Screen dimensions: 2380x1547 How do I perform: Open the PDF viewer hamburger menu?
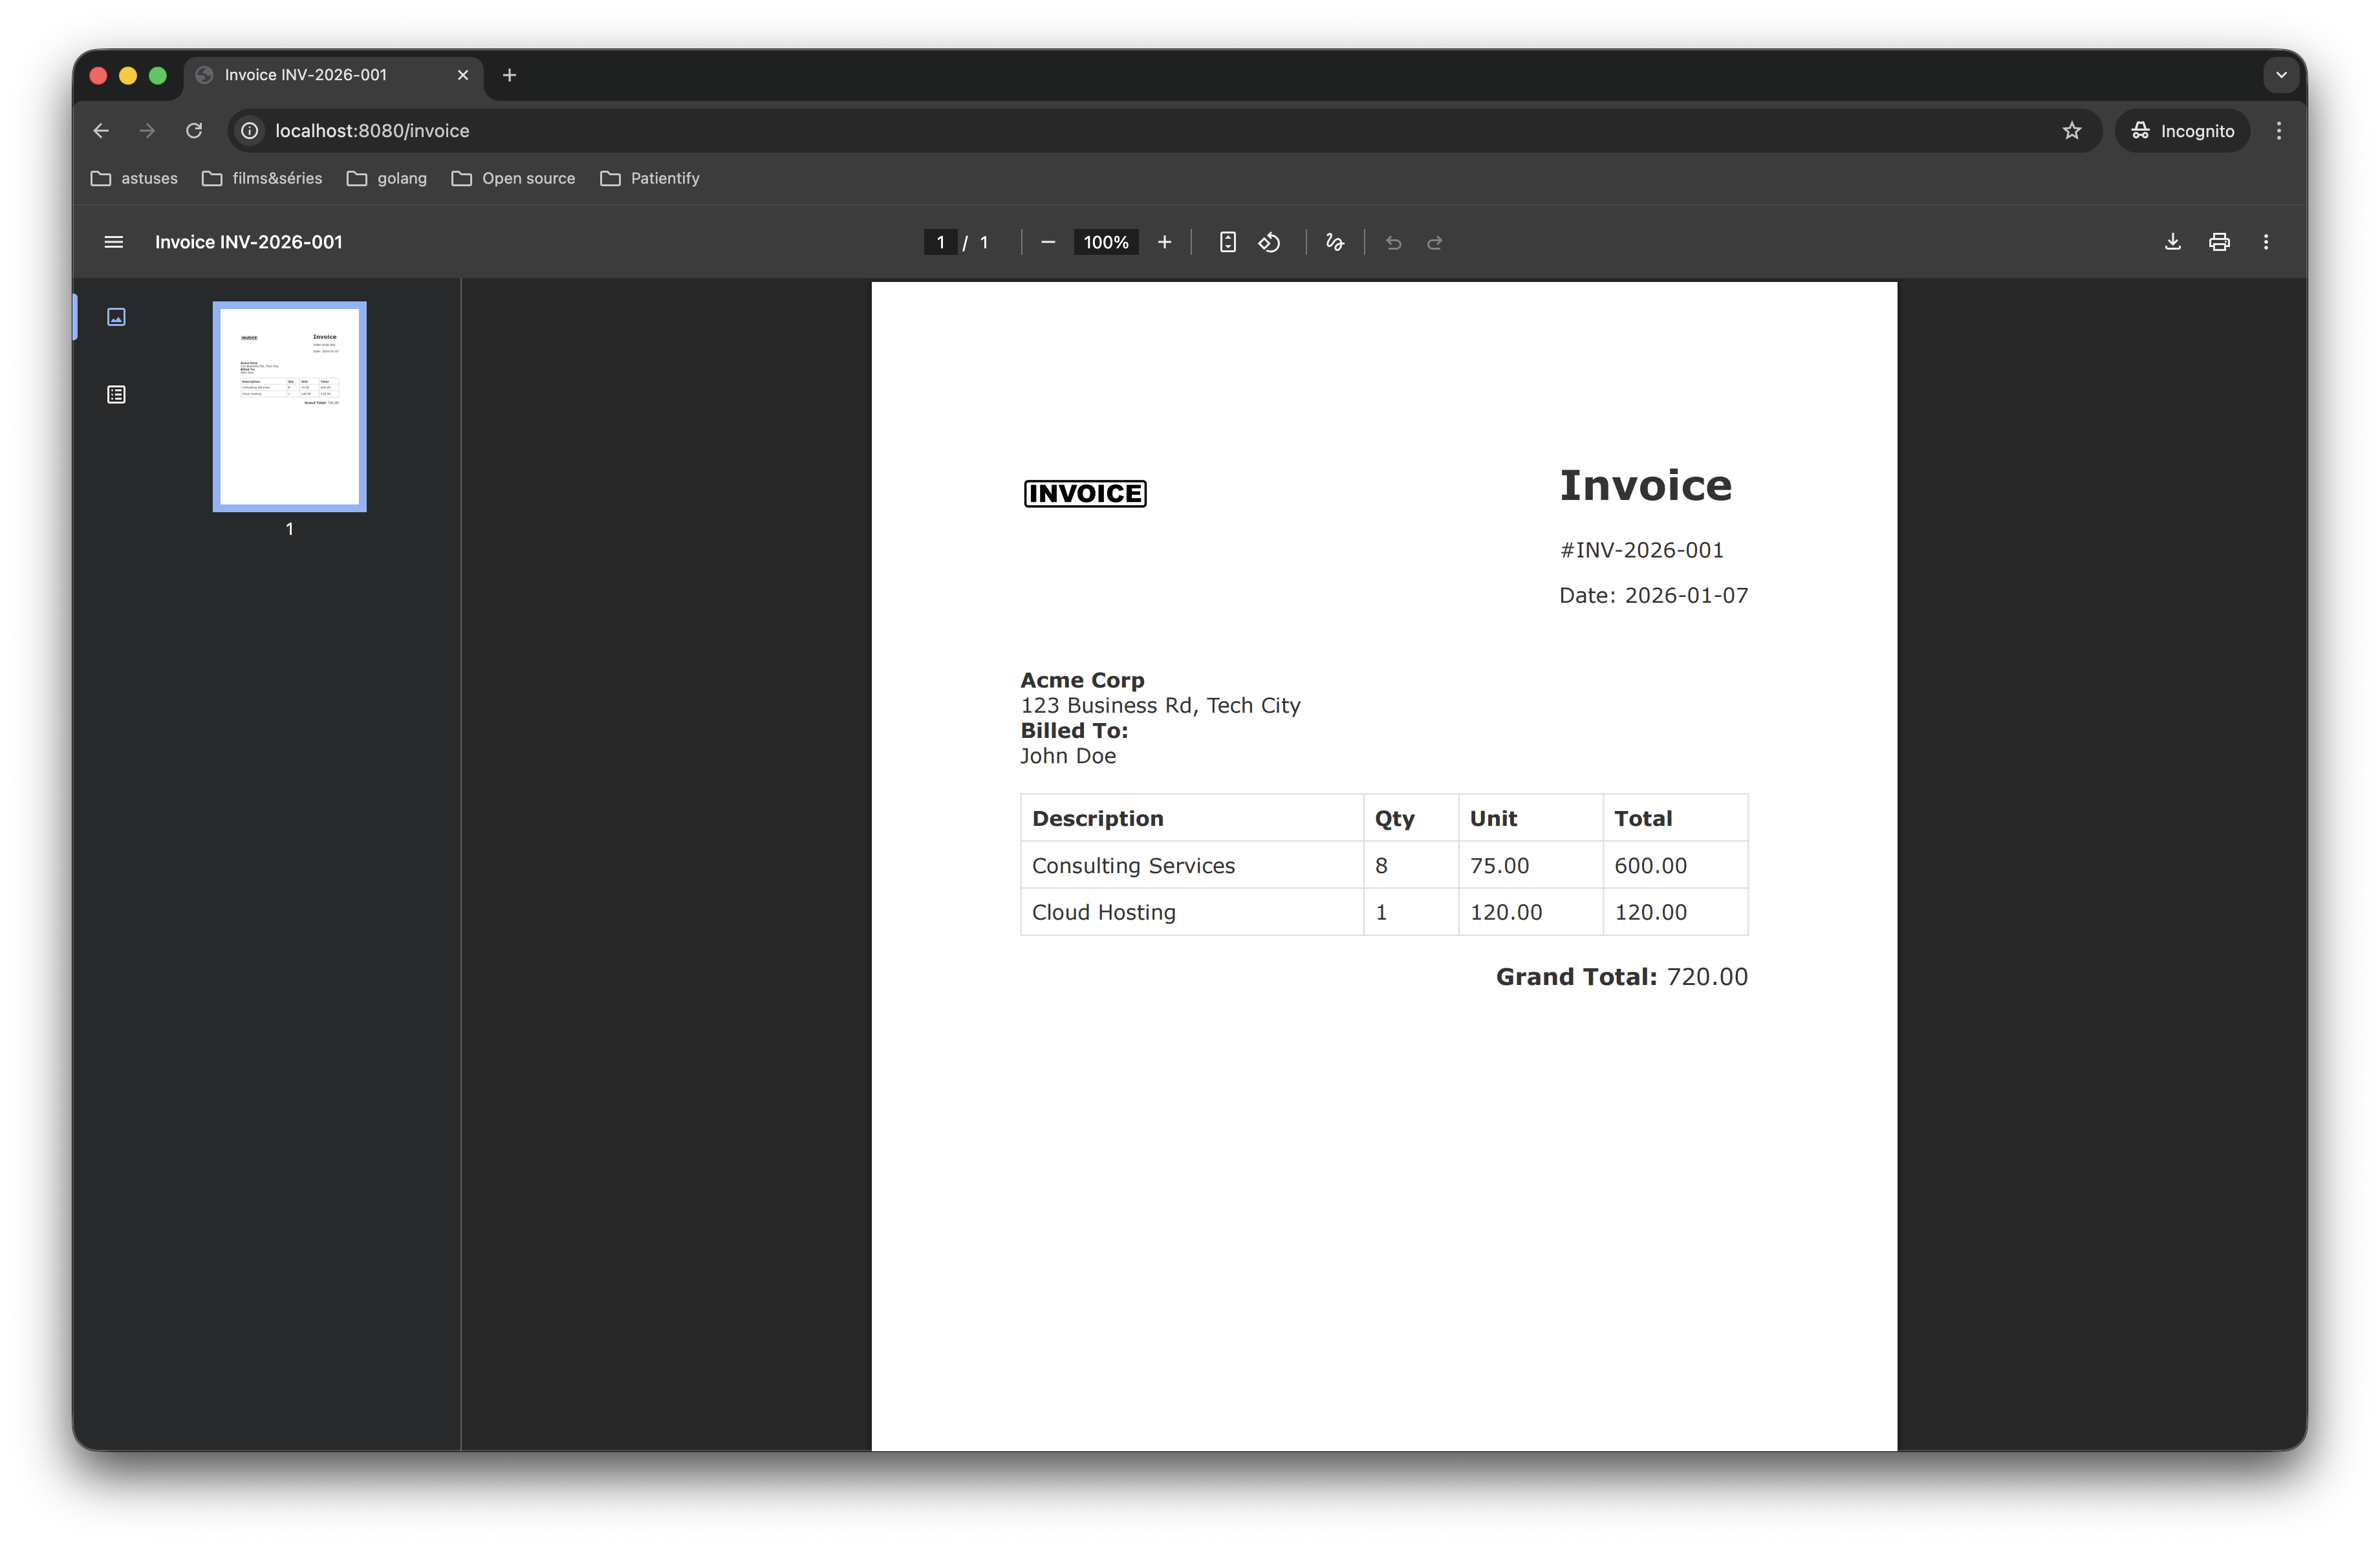click(x=114, y=241)
